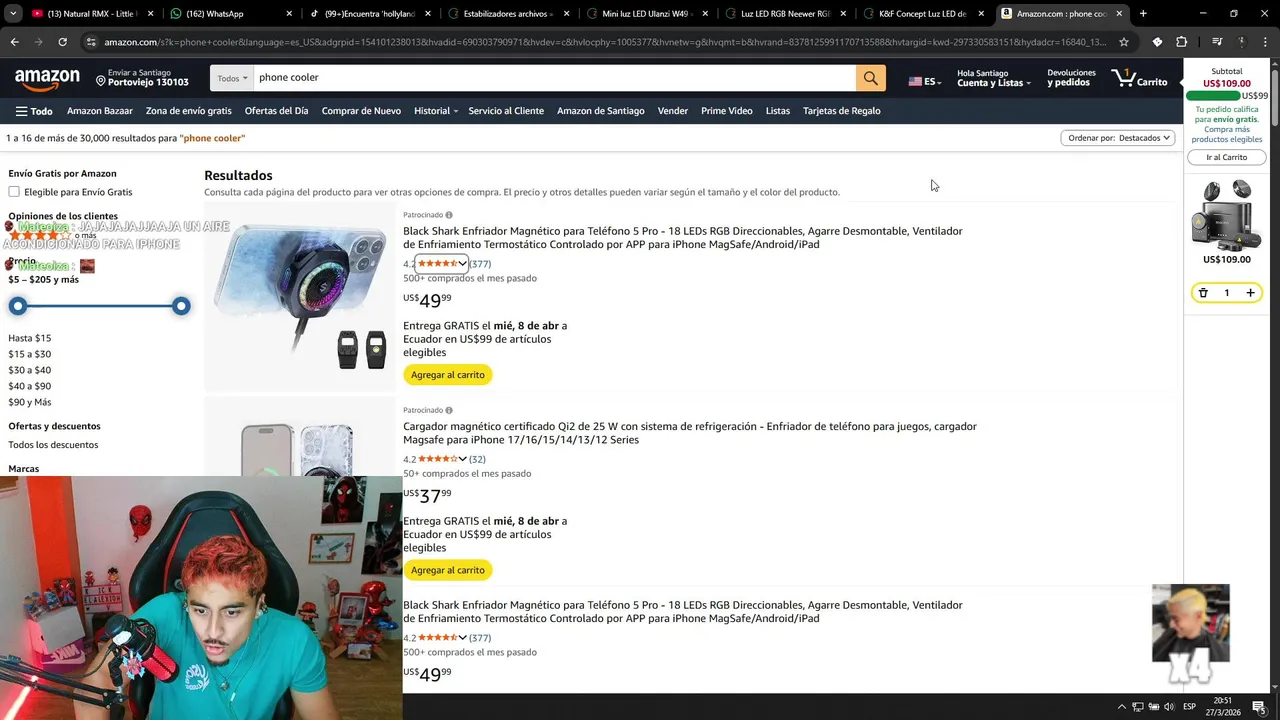Open Servicio al Cliente nav link

click(x=506, y=111)
